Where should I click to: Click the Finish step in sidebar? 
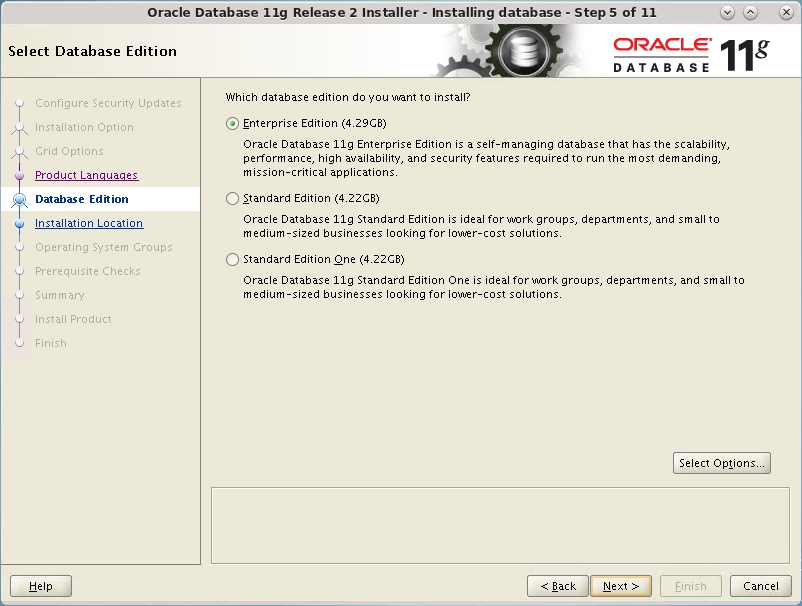pyautogui.click(x=51, y=344)
